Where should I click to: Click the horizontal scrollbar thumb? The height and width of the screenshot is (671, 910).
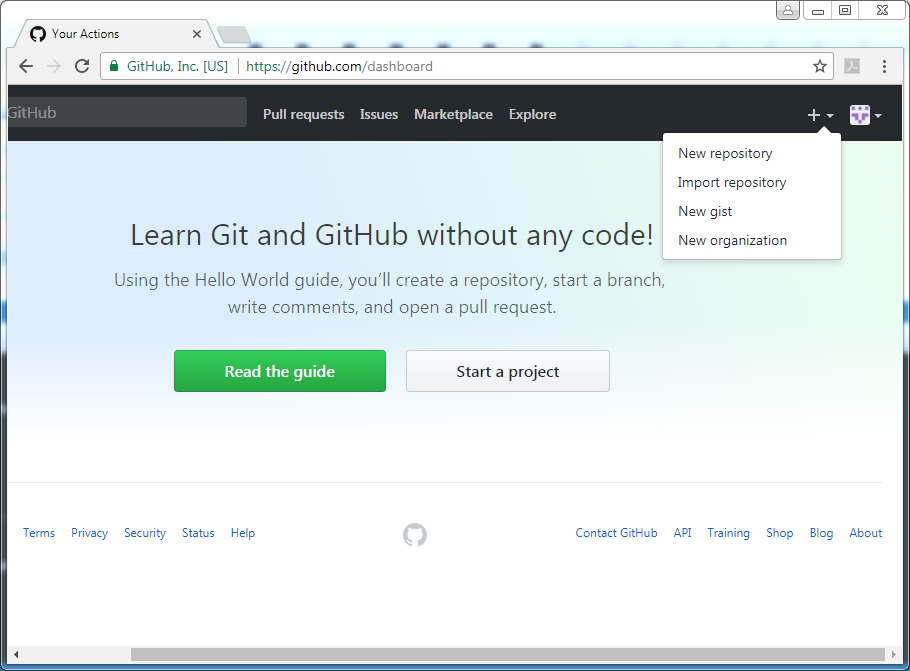508,654
